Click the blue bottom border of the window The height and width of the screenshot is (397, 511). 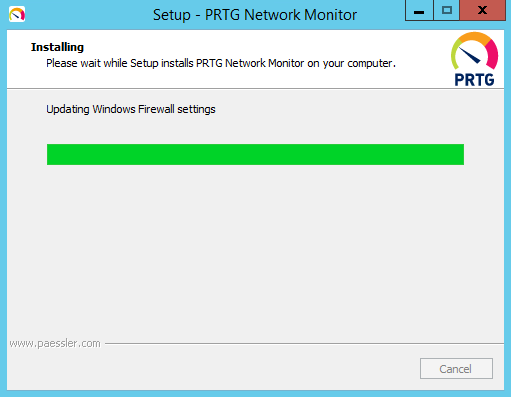click(255, 394)
